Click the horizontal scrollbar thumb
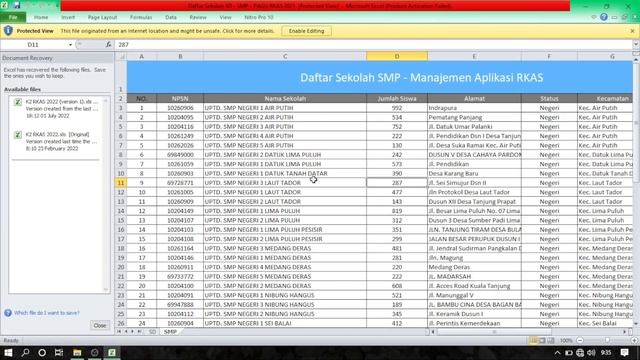 pos(494,332)
